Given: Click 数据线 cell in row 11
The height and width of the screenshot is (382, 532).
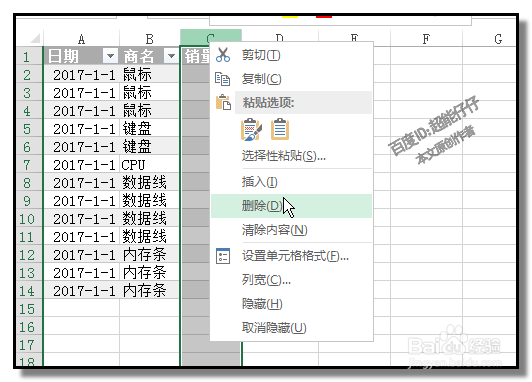Looking at the screenshot, I should coord(150,237).
